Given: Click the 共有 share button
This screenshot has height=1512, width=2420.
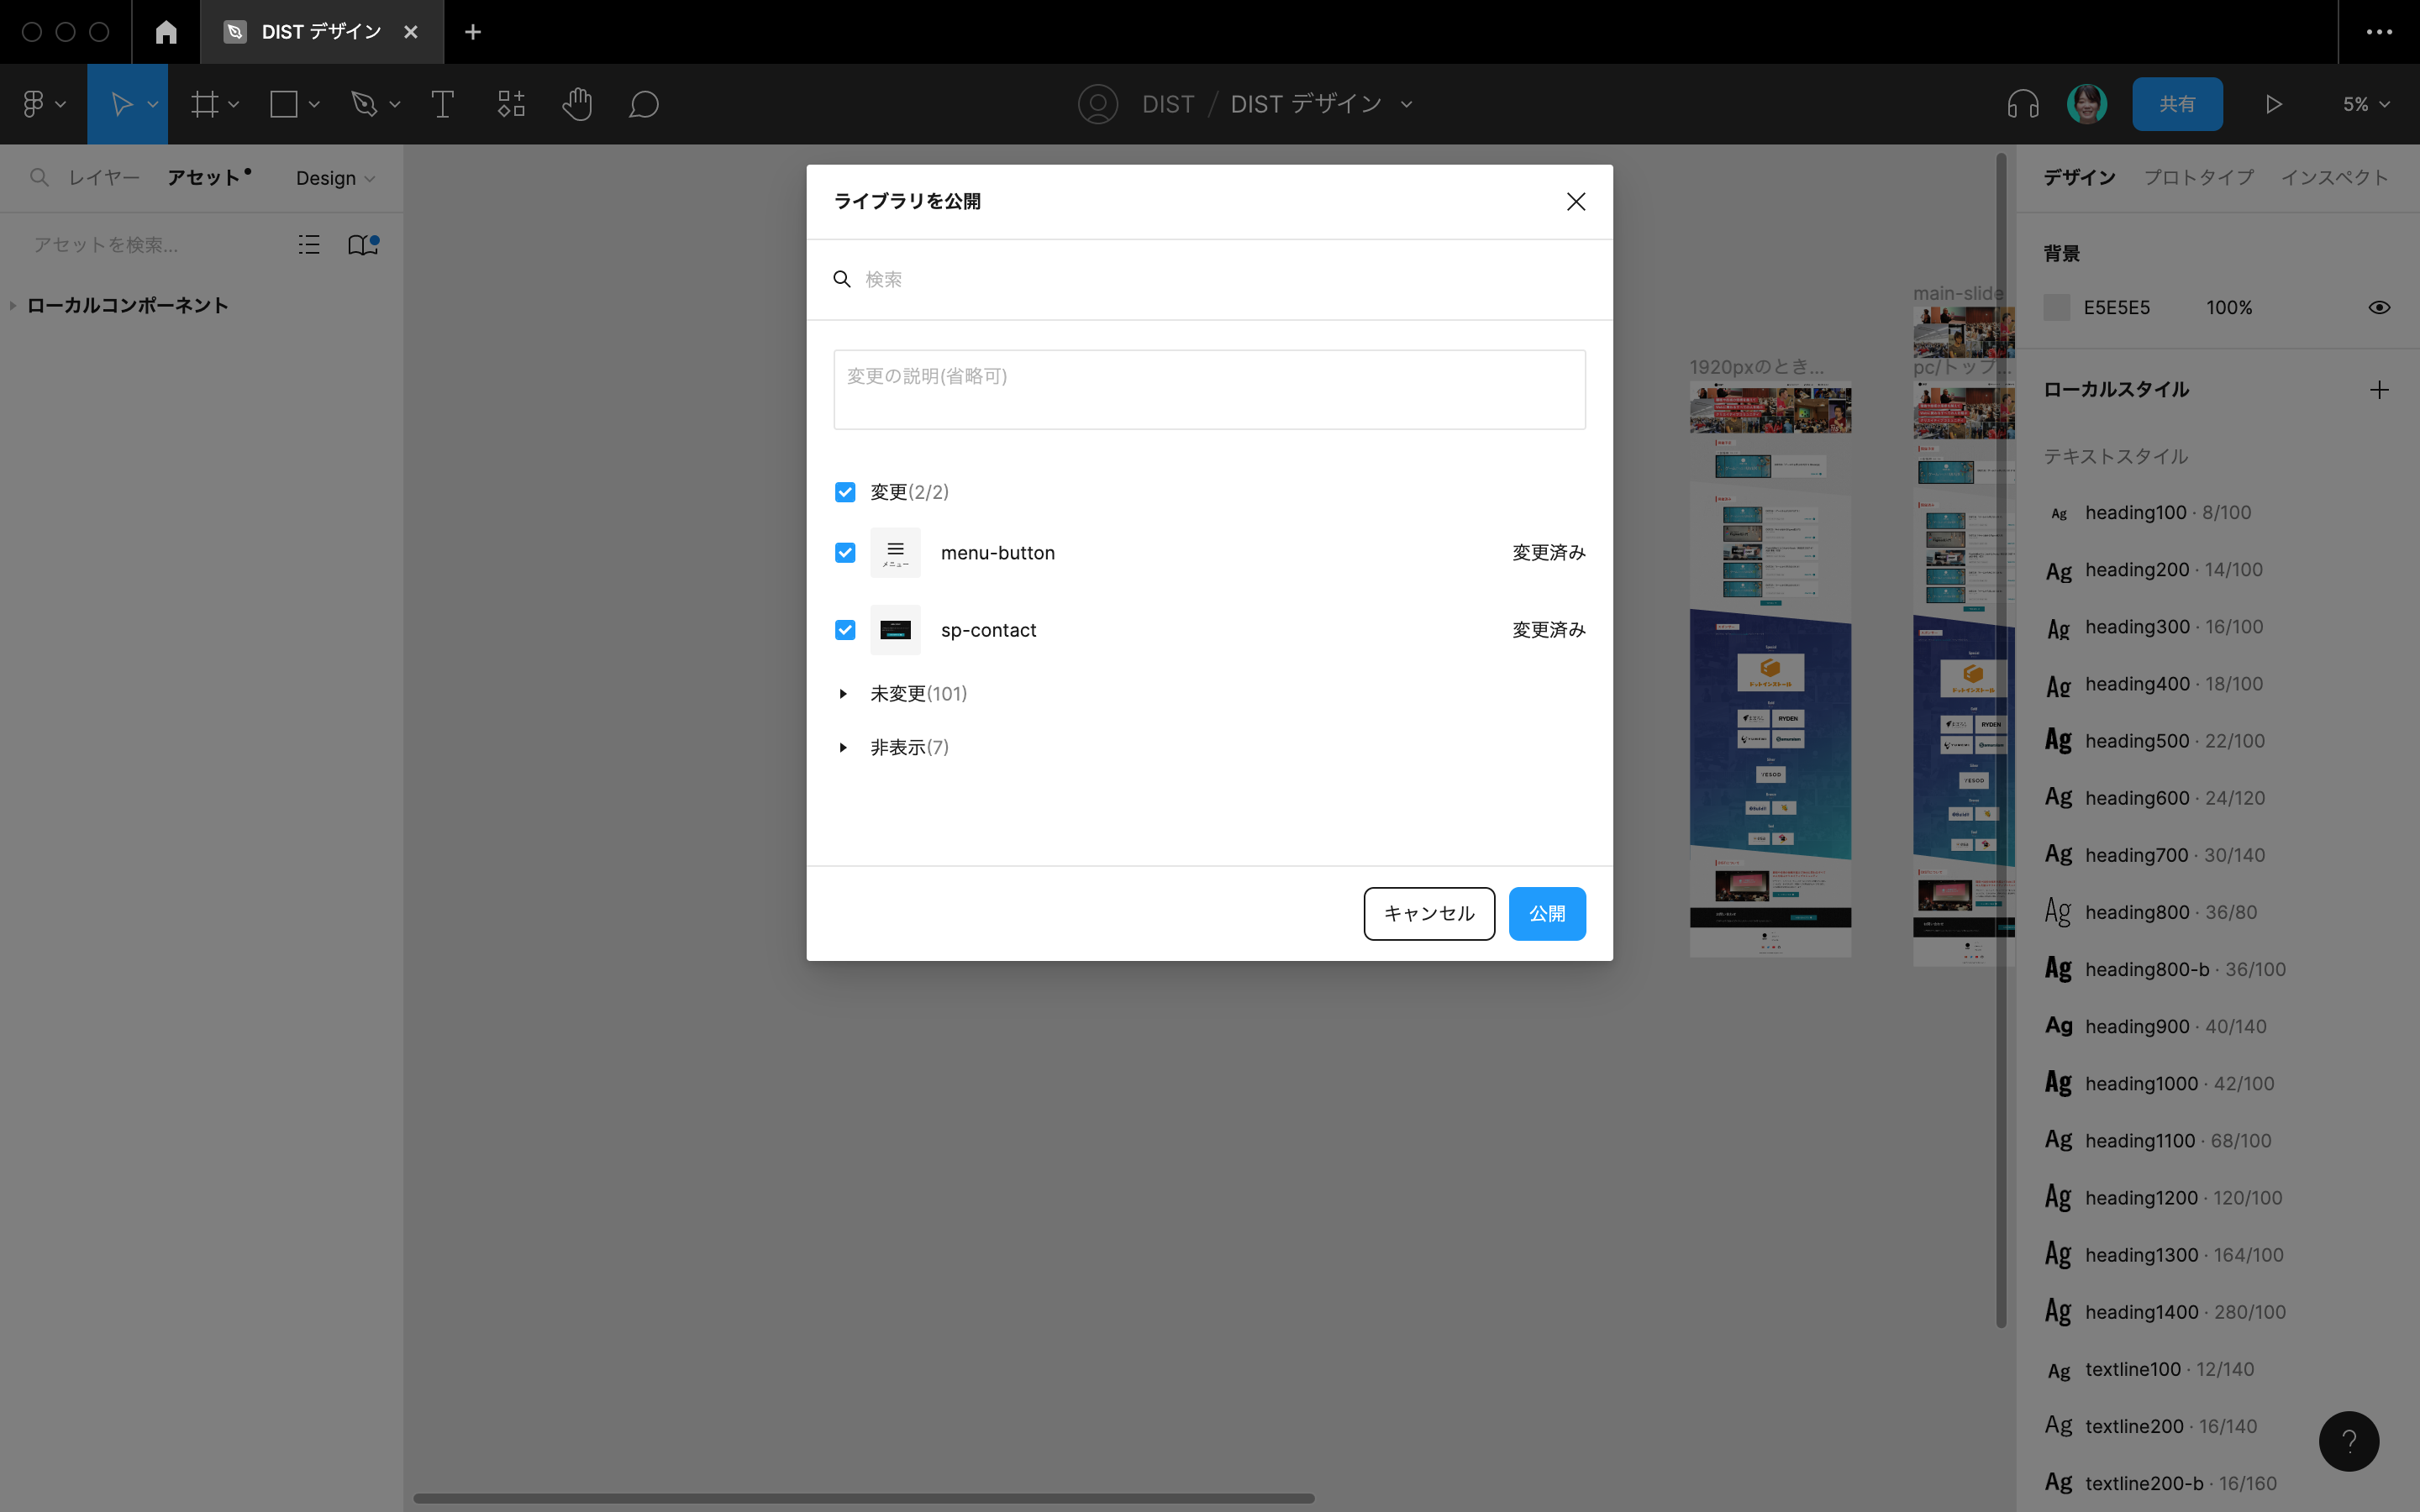Looking at the screenshot, I should click(2177, 104).
